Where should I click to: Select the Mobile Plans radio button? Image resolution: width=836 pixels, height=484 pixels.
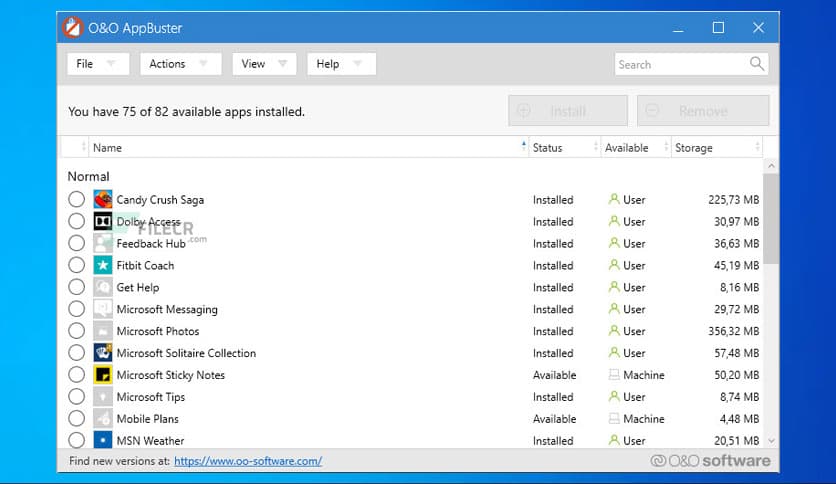pos(76,418)
